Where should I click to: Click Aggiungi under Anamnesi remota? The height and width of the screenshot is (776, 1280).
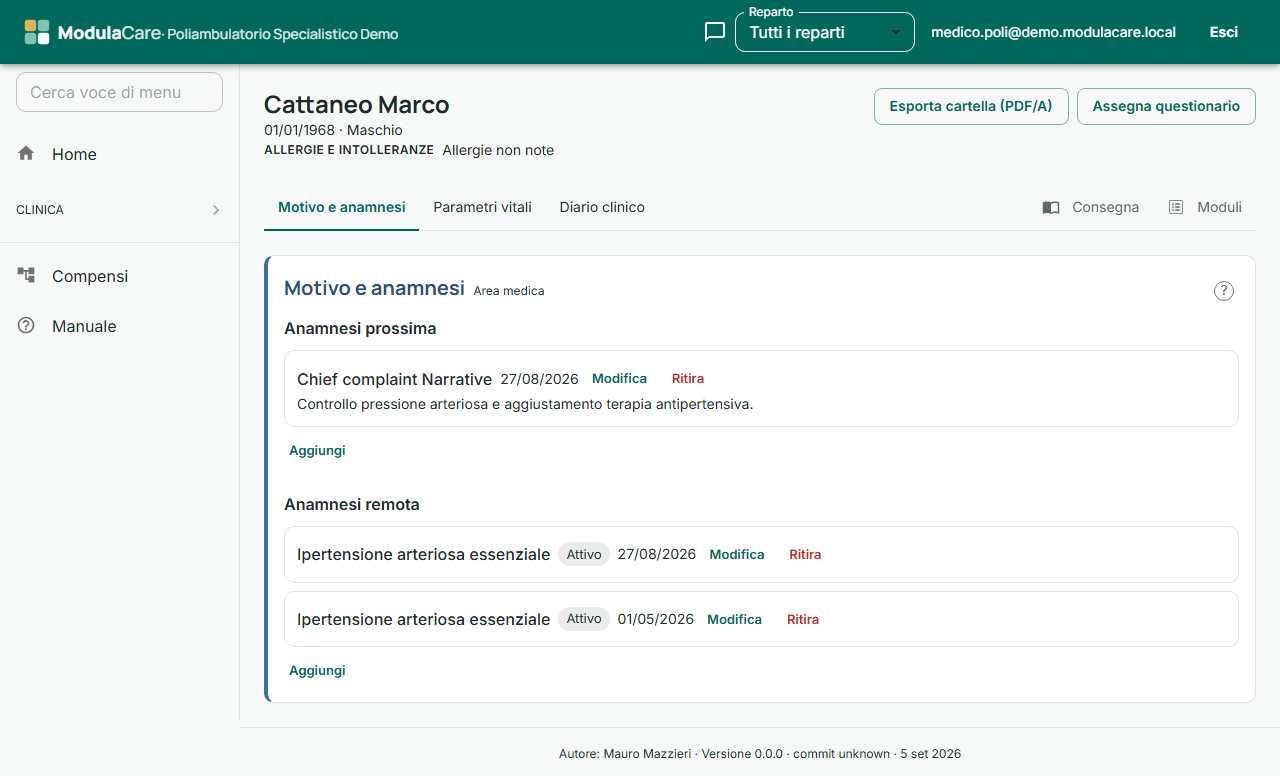click(317, 670)
